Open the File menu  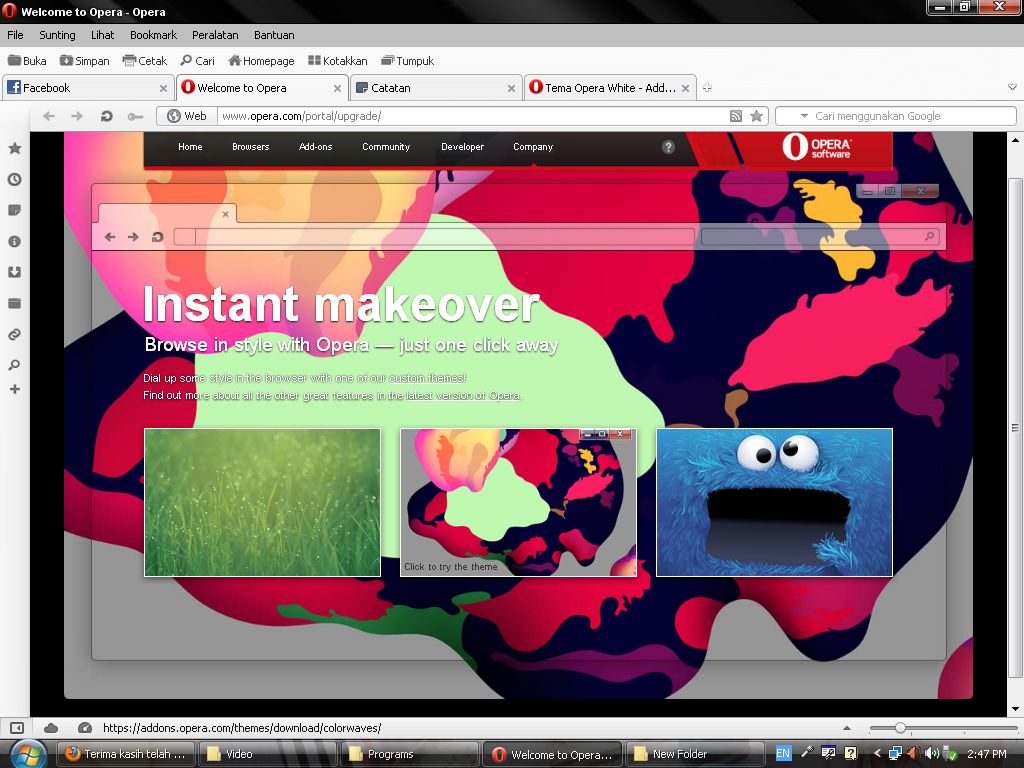point(15,35)
